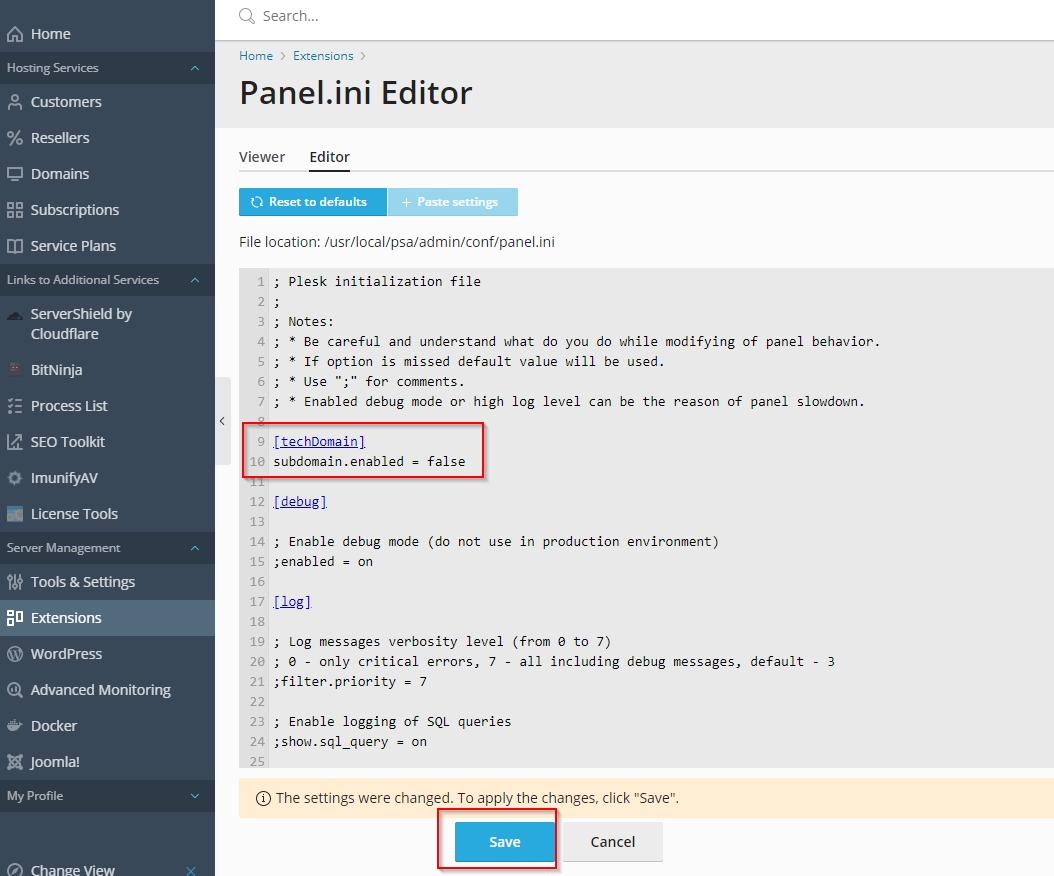Open Tools & Settings icon
Screen dimensions: 1054x876
pyautogui.click(x=14, y=582)
